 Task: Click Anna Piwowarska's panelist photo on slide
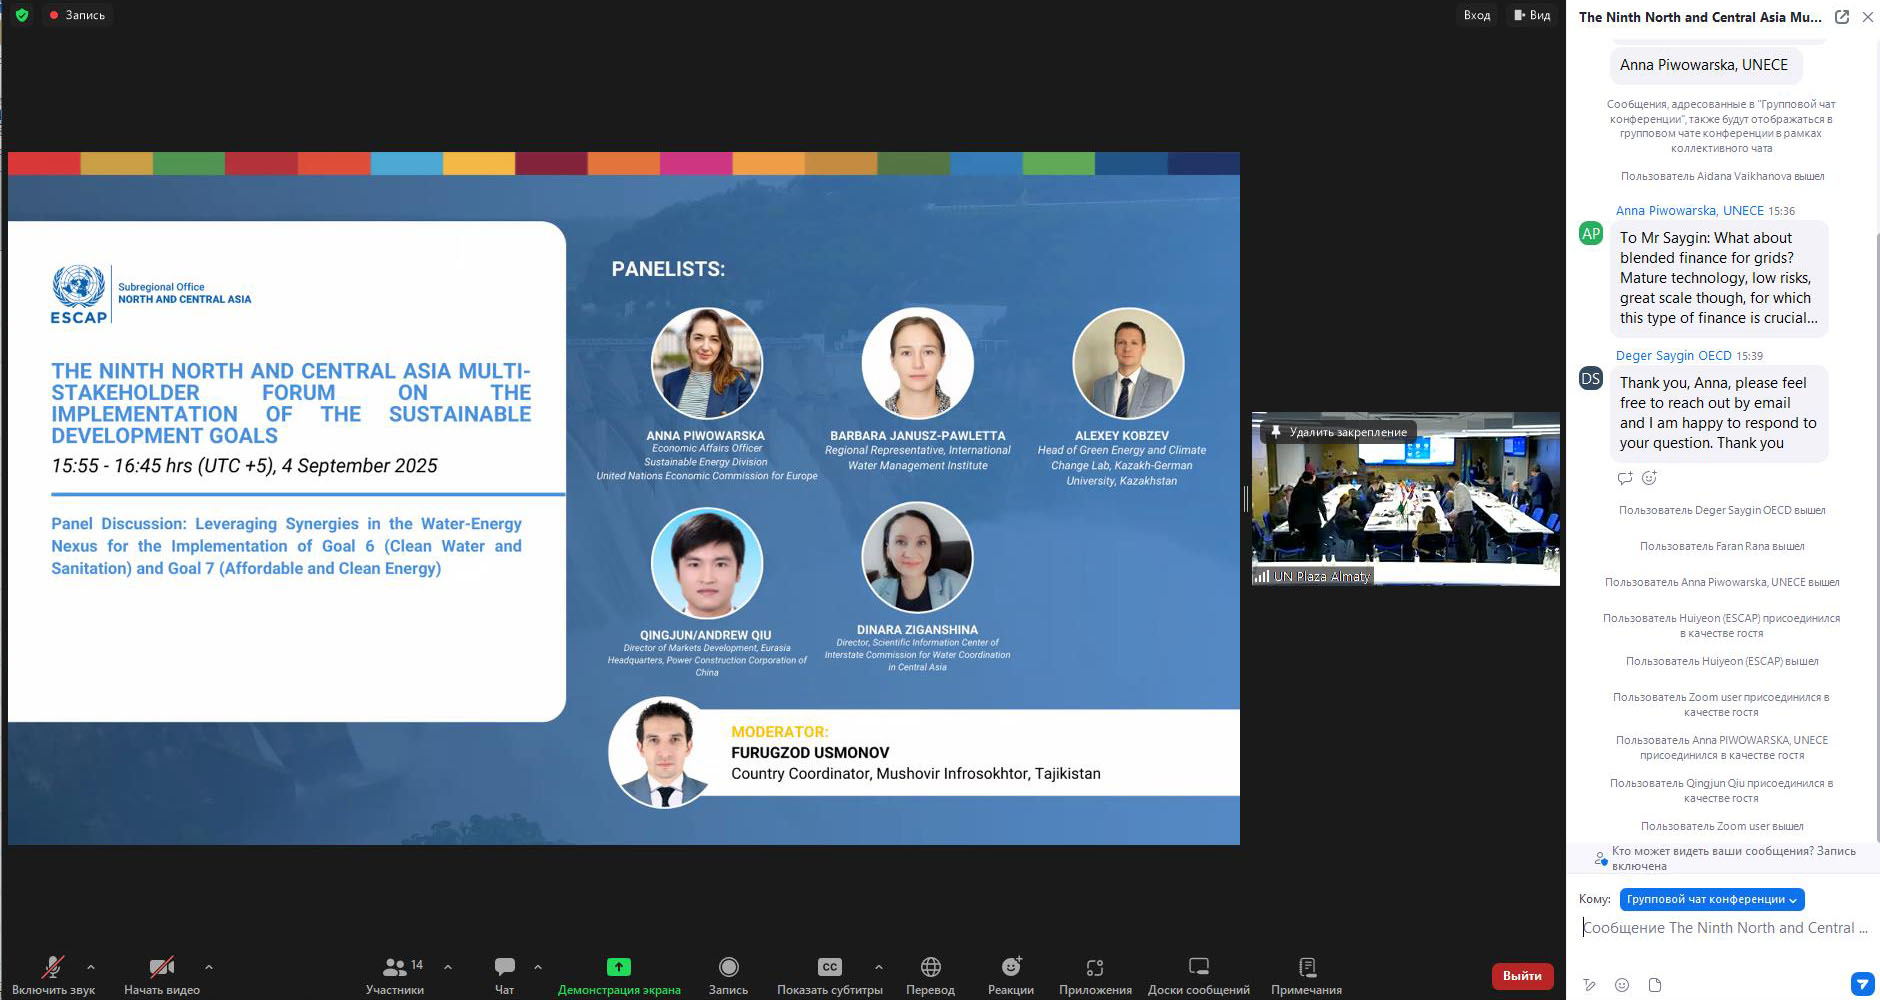706,363
